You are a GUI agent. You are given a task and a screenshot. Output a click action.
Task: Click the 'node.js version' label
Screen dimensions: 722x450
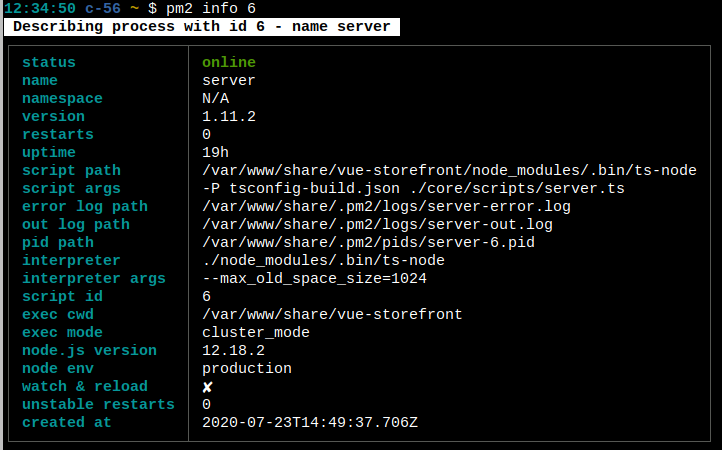(89, 351)
